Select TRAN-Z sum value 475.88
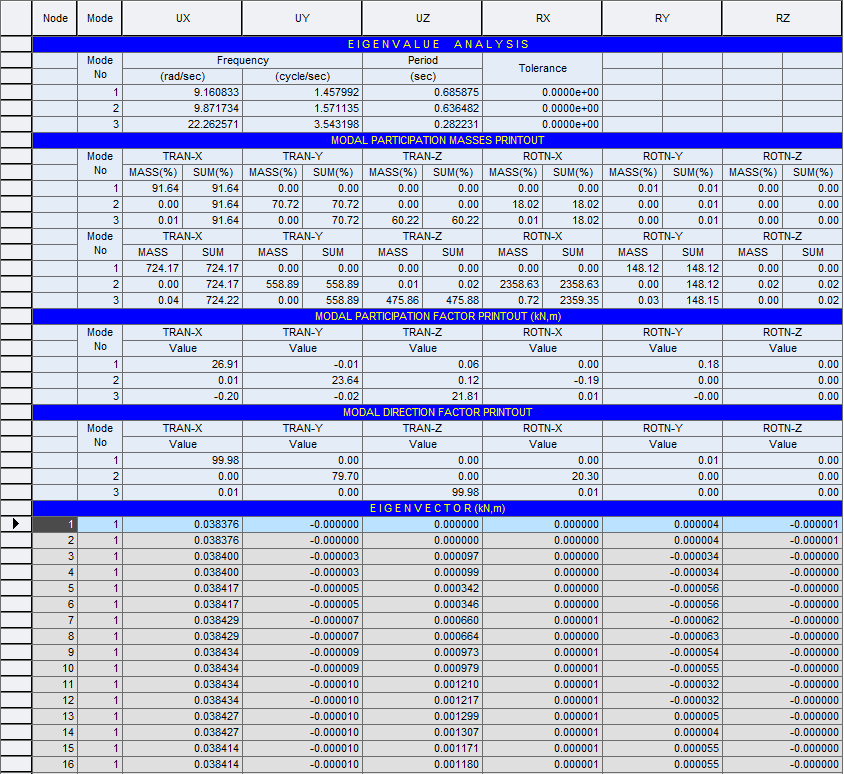 [x=453, y=300]
